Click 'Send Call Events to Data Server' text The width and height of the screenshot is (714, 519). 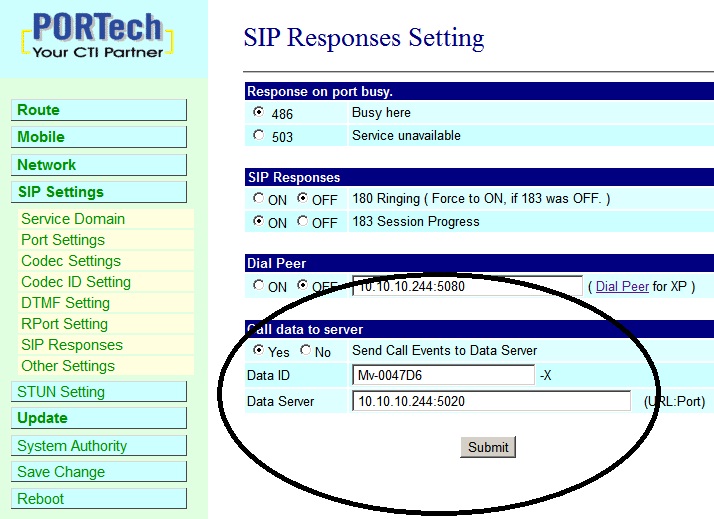(x=444, y=350)
